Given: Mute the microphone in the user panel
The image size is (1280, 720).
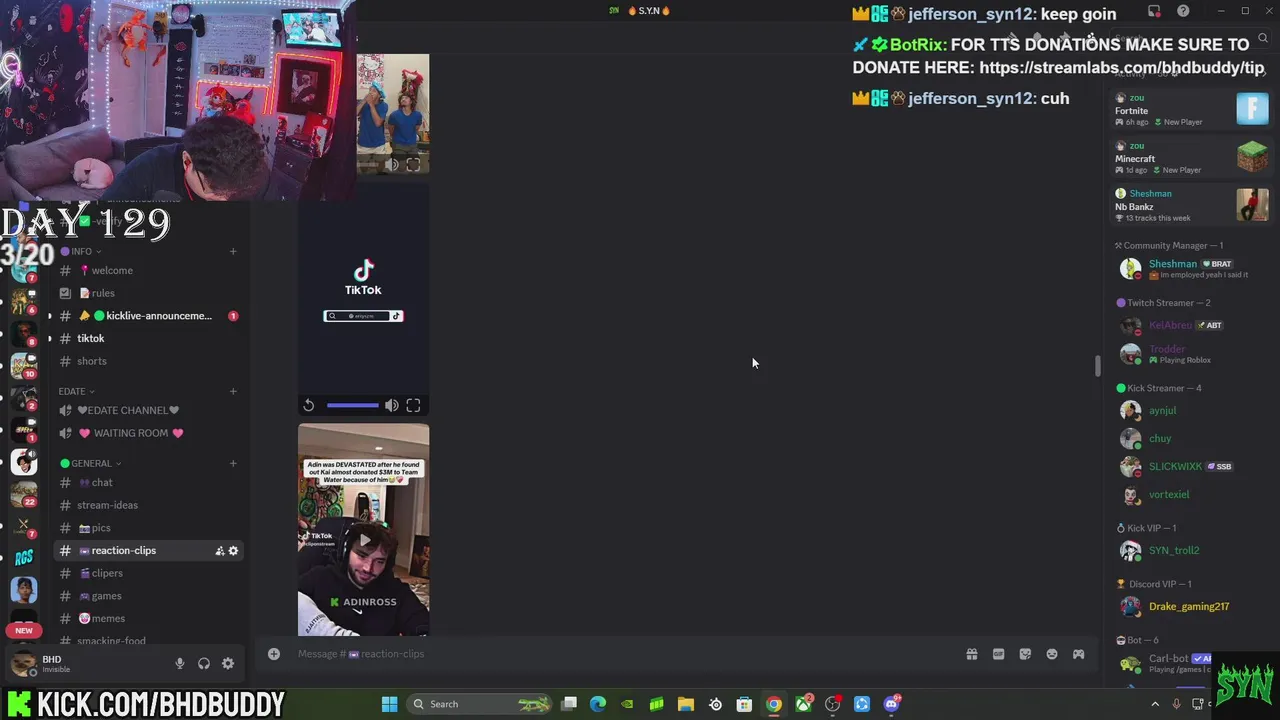Looking at the screenshot, I should [x=180, y=663].
